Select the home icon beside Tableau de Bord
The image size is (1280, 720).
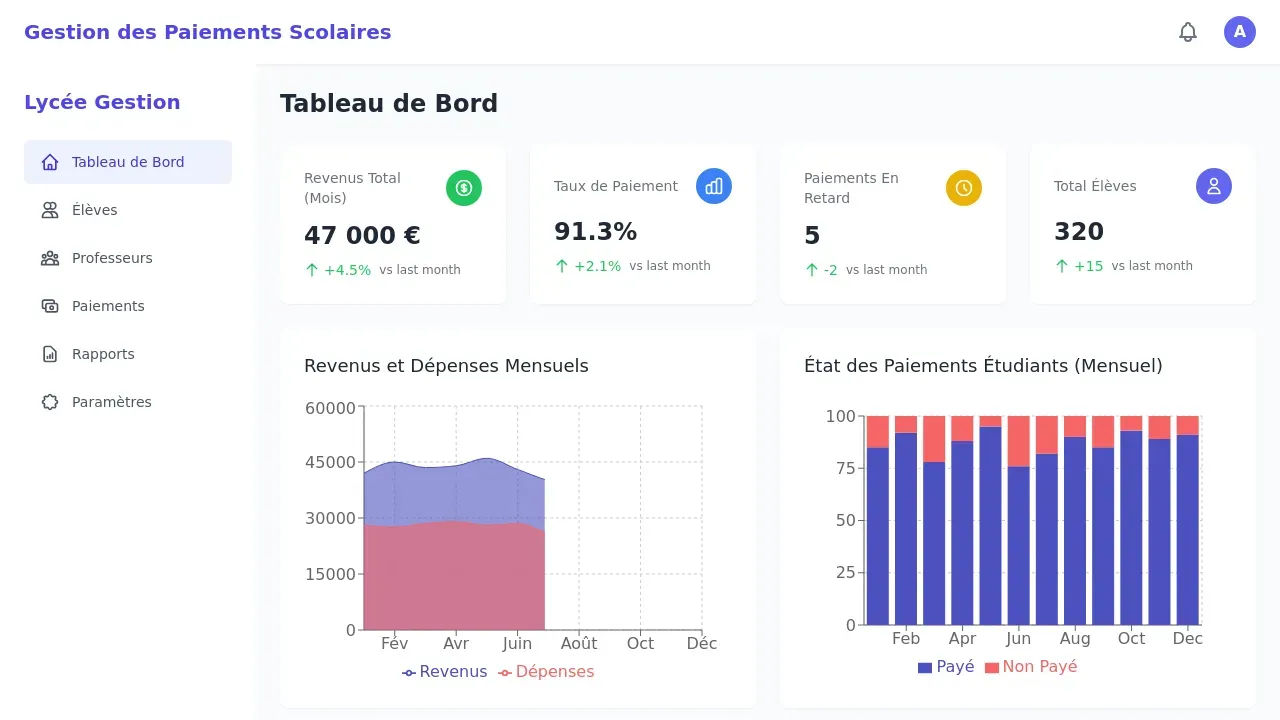tap(49, 161)
